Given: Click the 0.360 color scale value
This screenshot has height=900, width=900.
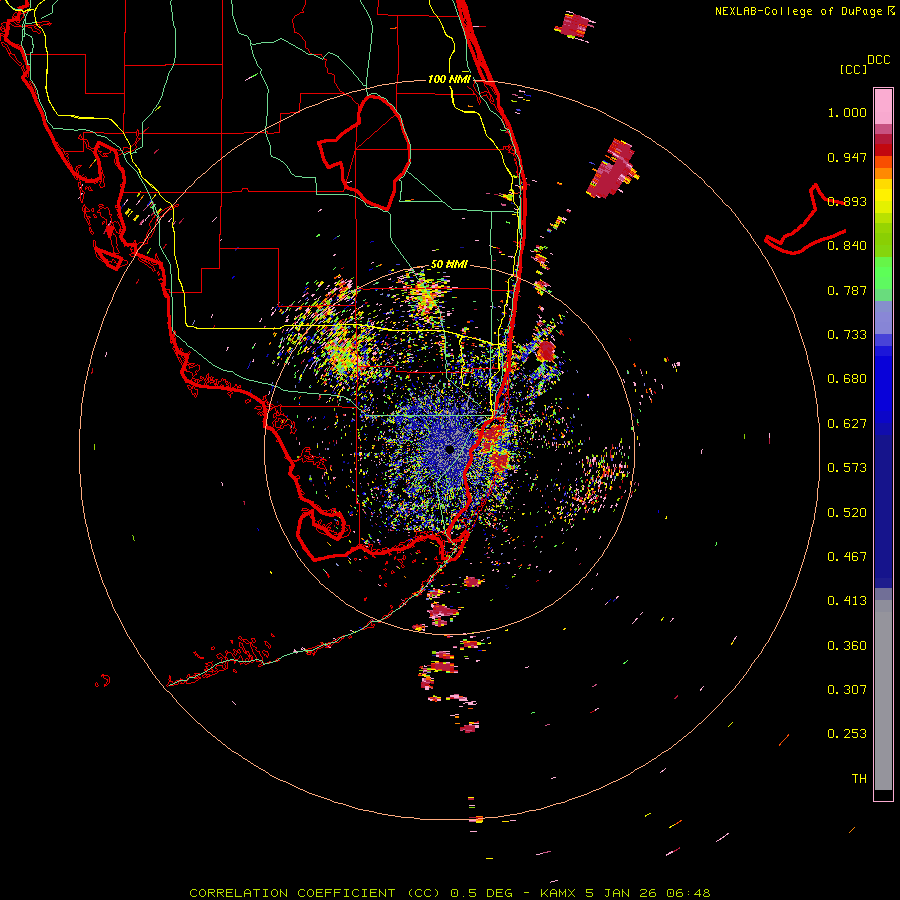Looking at the screenshot, I should click(x=847, y=646).
